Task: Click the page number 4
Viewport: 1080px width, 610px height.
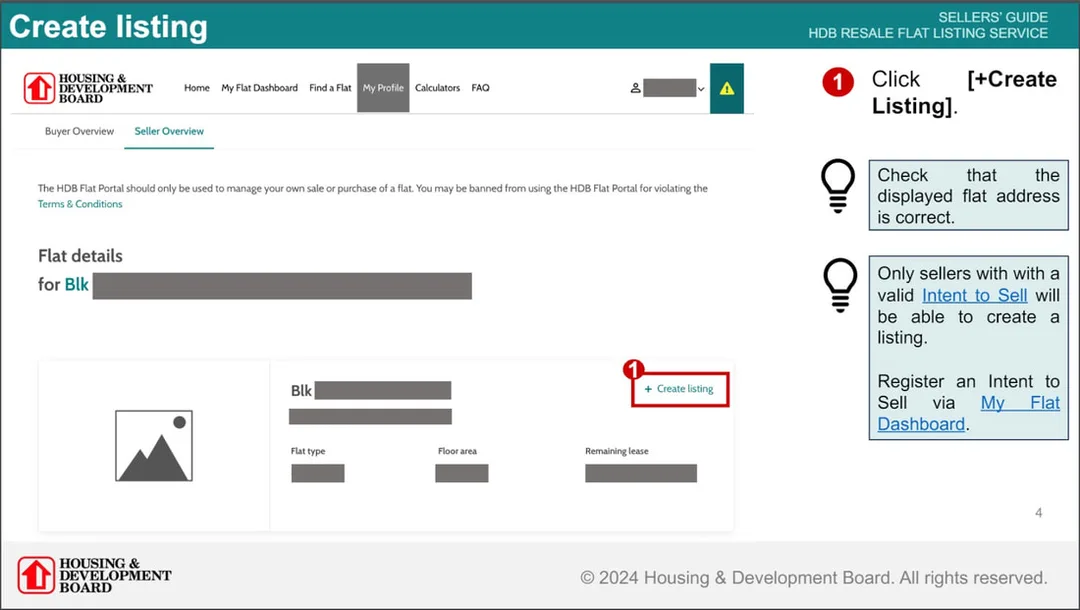Action: click(x=1038, y=513)
